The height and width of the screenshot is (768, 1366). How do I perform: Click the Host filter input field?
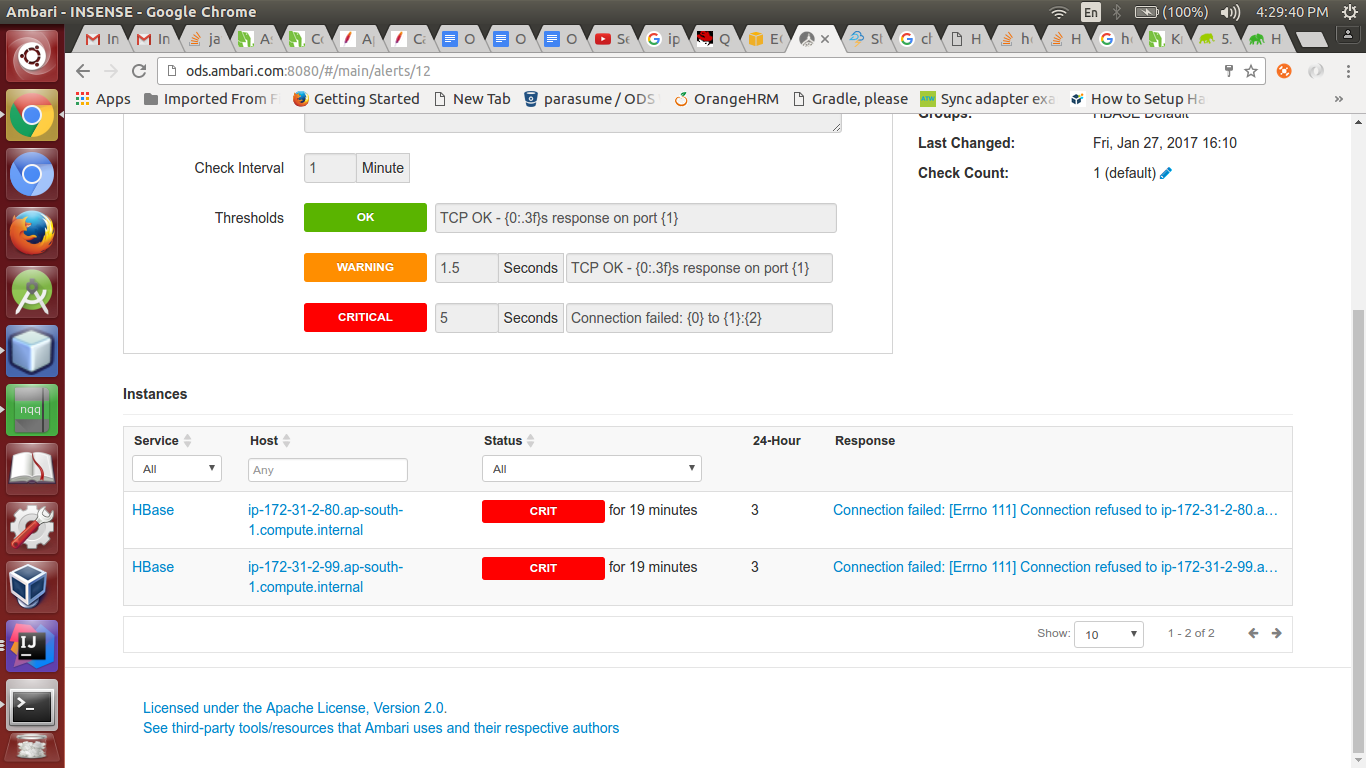pos(328,470)
